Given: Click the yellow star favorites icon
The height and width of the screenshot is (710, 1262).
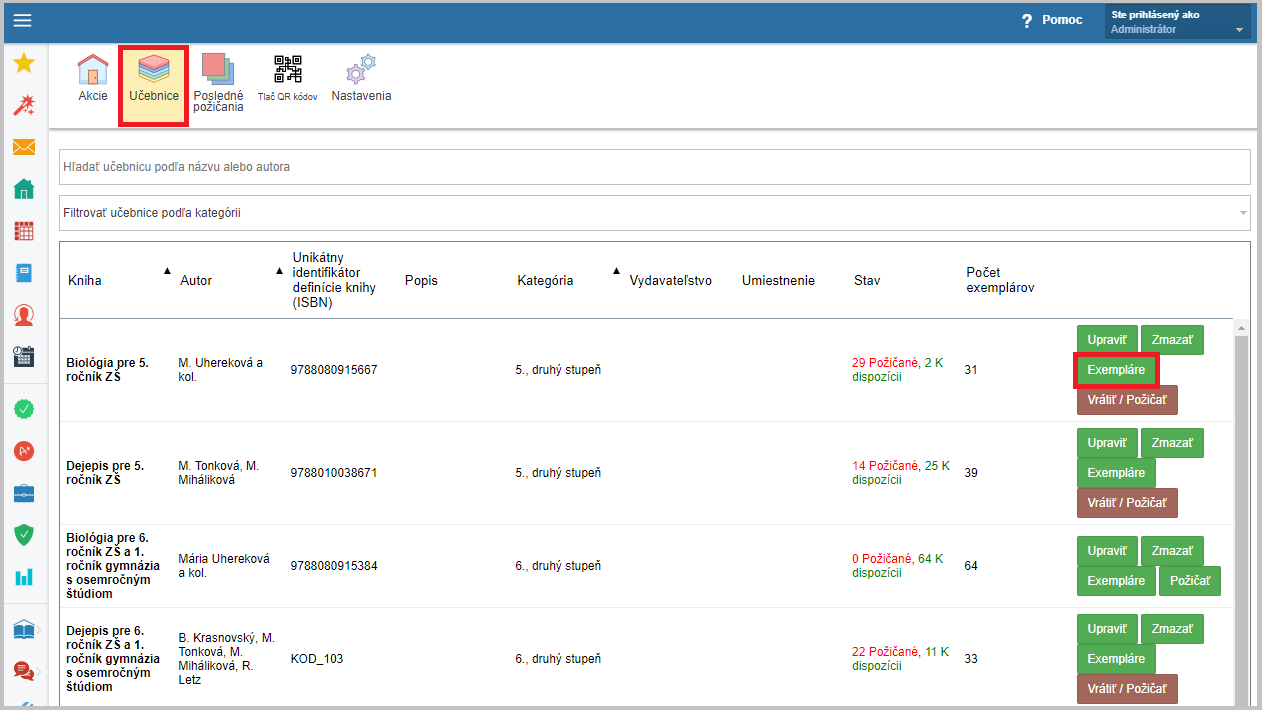Looking at the screenshot, I should point(24,63).
